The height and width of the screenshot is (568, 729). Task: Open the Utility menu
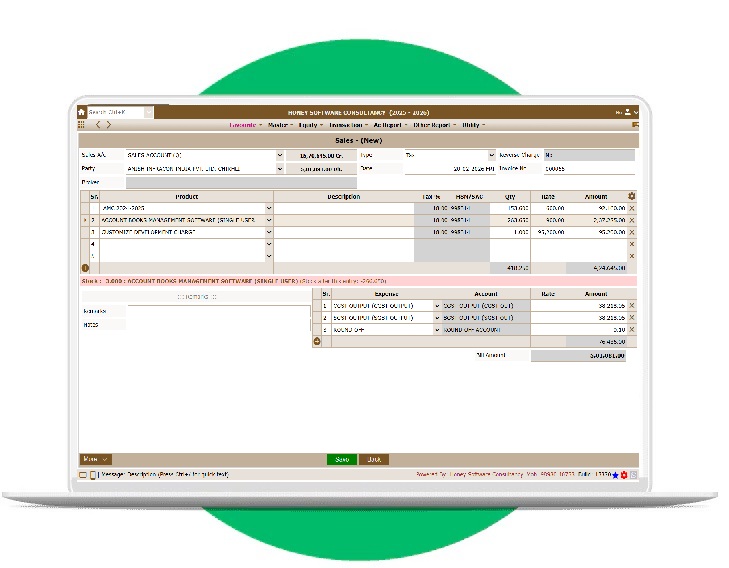[472, 125]
